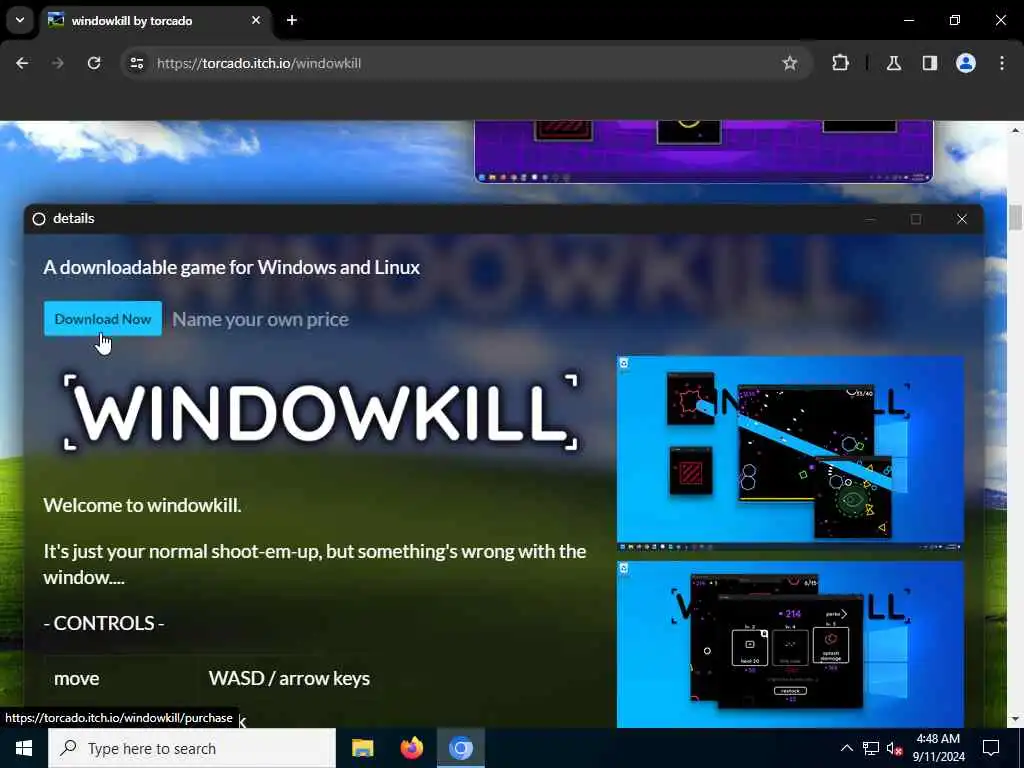Click the A downloadable game for Windows and Linux text
Image resolution: width=1024 pixels, height=768 pixels.
coord(231,267)
